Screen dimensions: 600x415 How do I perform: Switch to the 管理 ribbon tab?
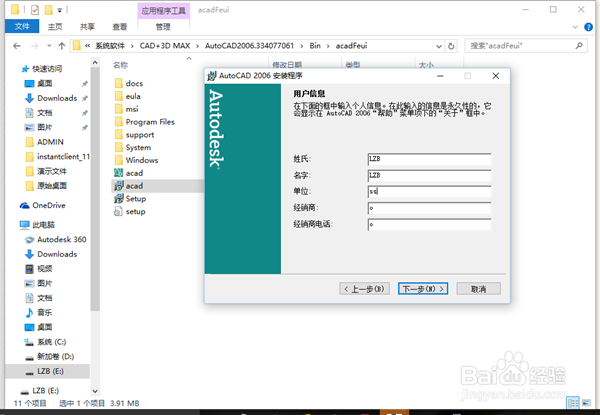(163, 26)
